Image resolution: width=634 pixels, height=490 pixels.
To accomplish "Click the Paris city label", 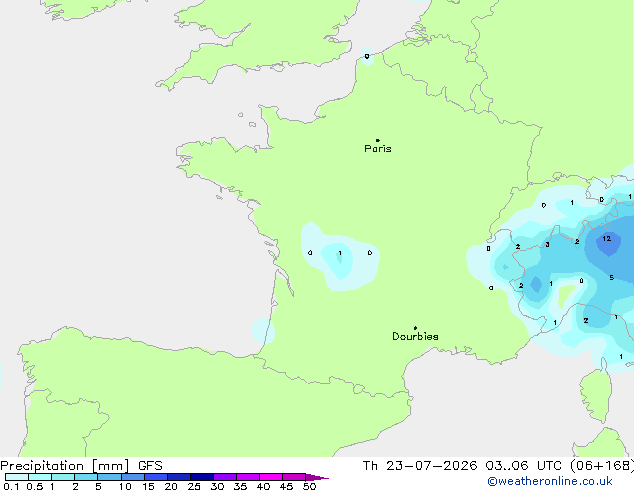I will [x=378, y=149].
